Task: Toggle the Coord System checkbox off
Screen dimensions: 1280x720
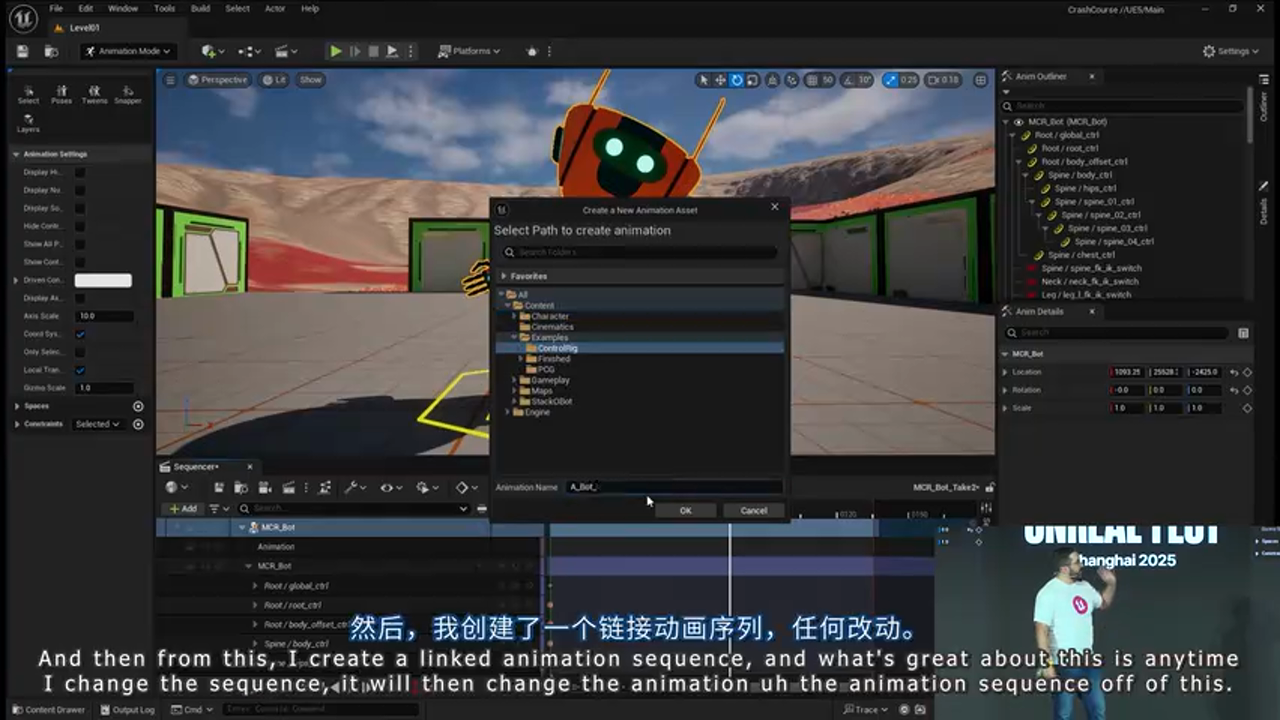Action: pyautogui.click(x=81, y=333)
